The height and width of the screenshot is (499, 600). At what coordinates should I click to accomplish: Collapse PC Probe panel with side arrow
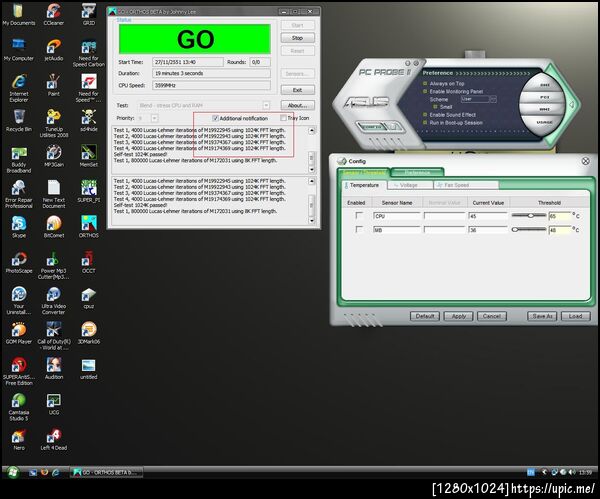pyautogui.click(x=571, y=104)
